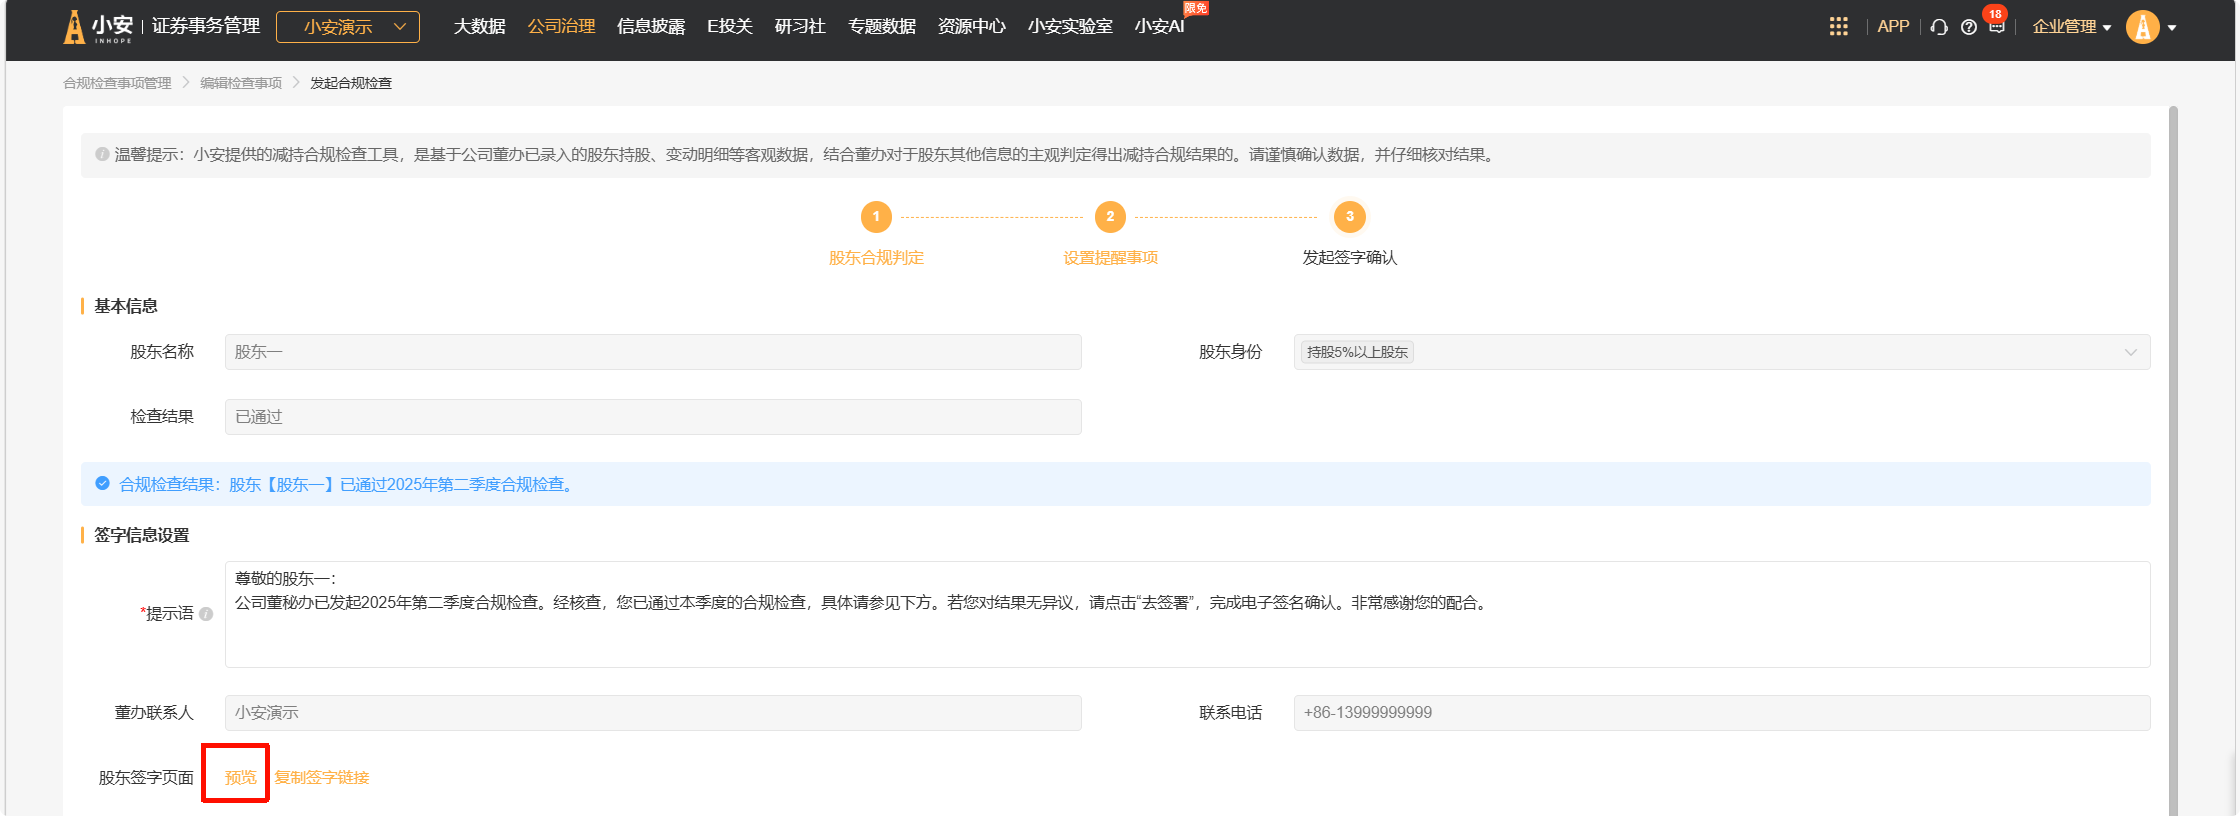Image resolution: width=2240 pixels, height=816 pixels.
Task: Click the 预览 link
Action: (x=240, y=777)
